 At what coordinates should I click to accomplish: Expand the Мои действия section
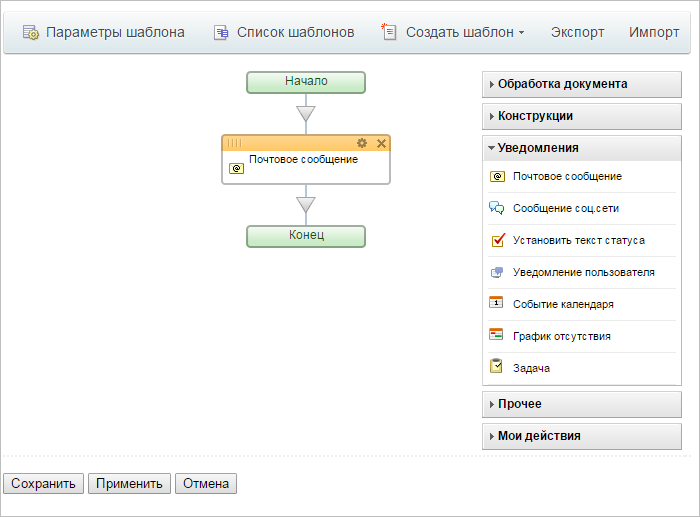tap(581, 436)
